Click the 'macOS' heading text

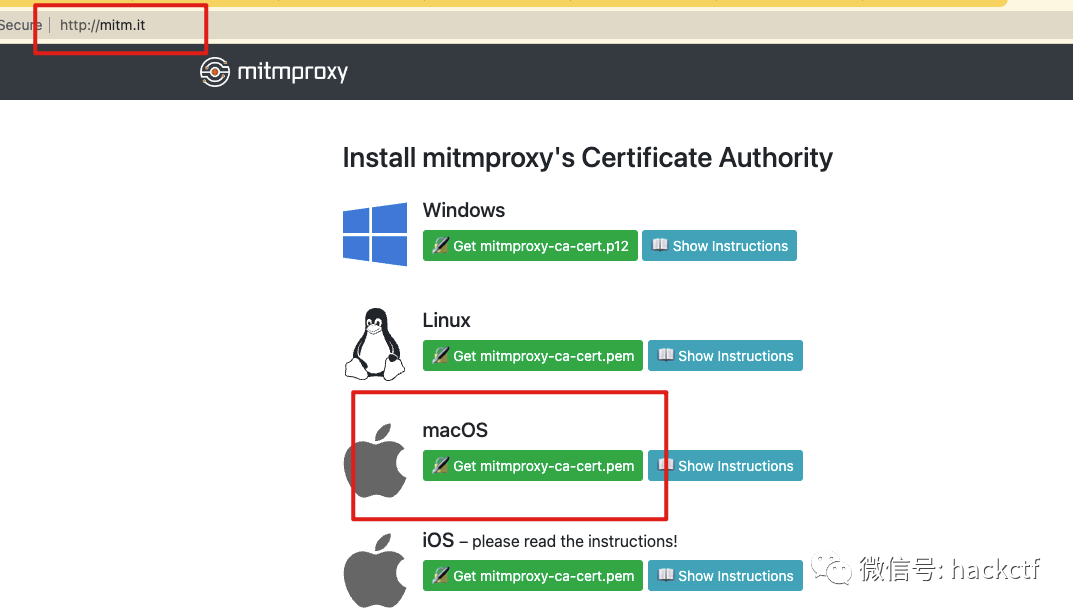tap(455, 431)
